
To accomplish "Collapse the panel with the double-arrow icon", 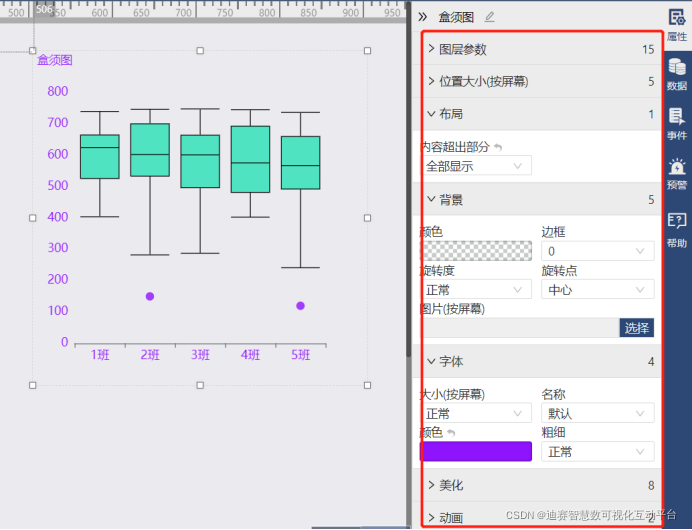I will (423, 17).
